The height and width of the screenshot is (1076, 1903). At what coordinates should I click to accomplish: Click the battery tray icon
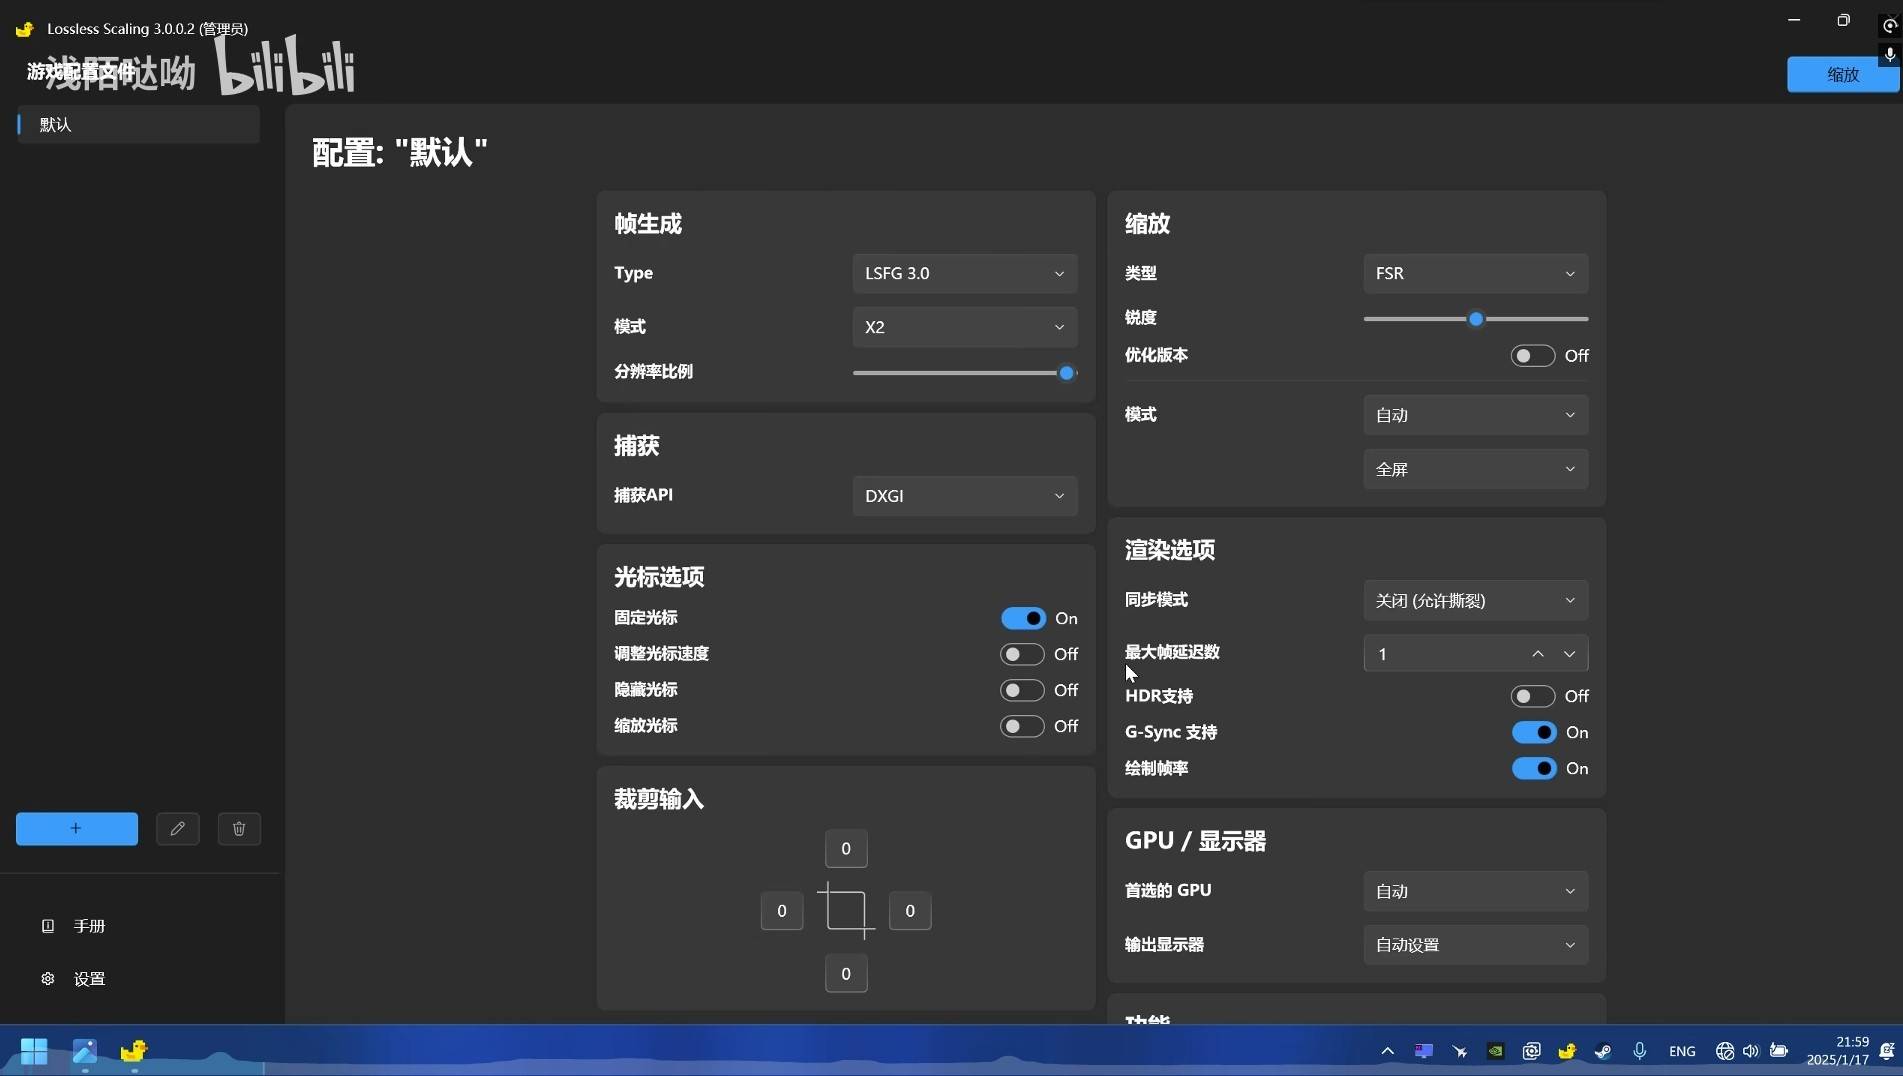[x=1779, y=1051]
